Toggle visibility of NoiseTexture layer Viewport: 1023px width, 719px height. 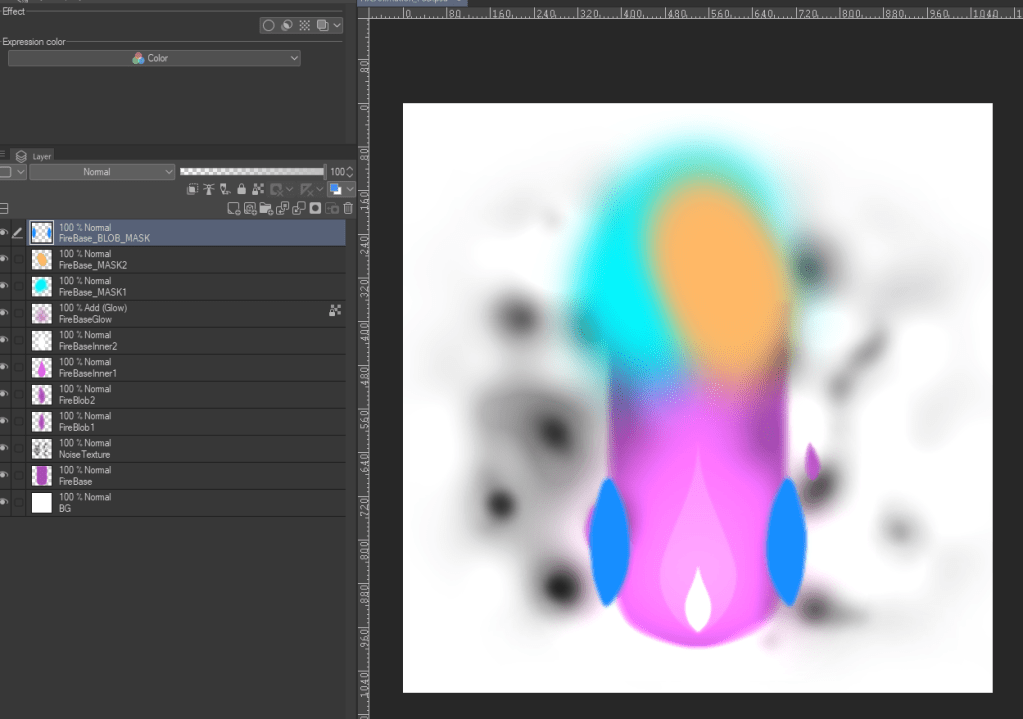point(4,448)
